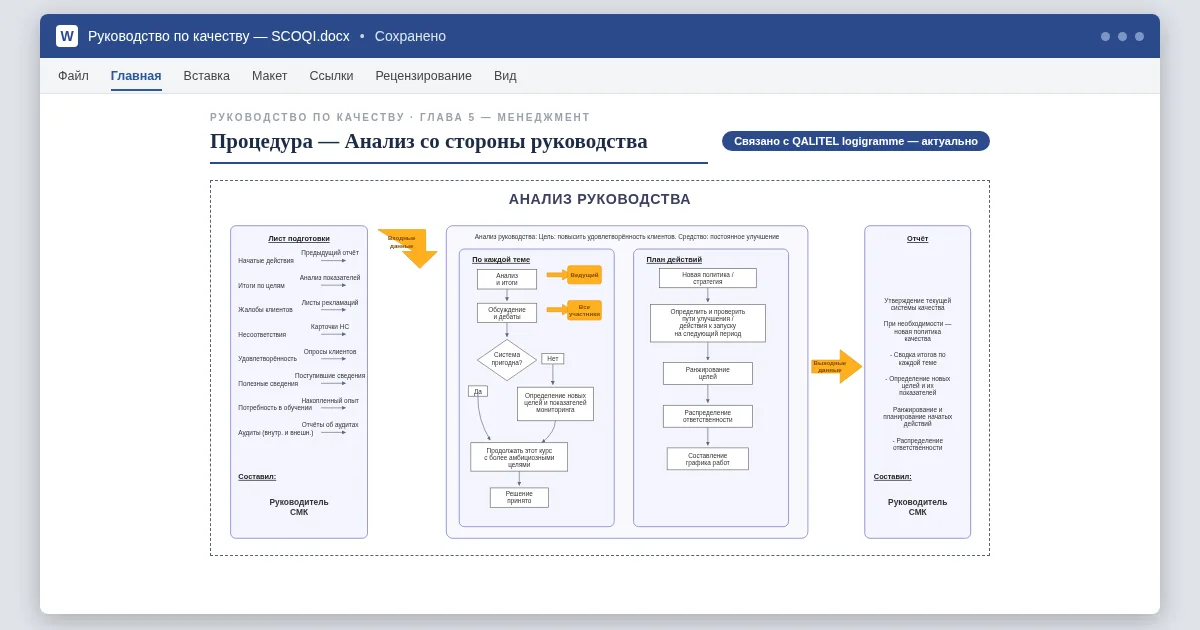Select the diagram title АНАЛИЗ РУКОВОДСТВА
Viewport: 1200px width, 630px height.
point(600,199)
